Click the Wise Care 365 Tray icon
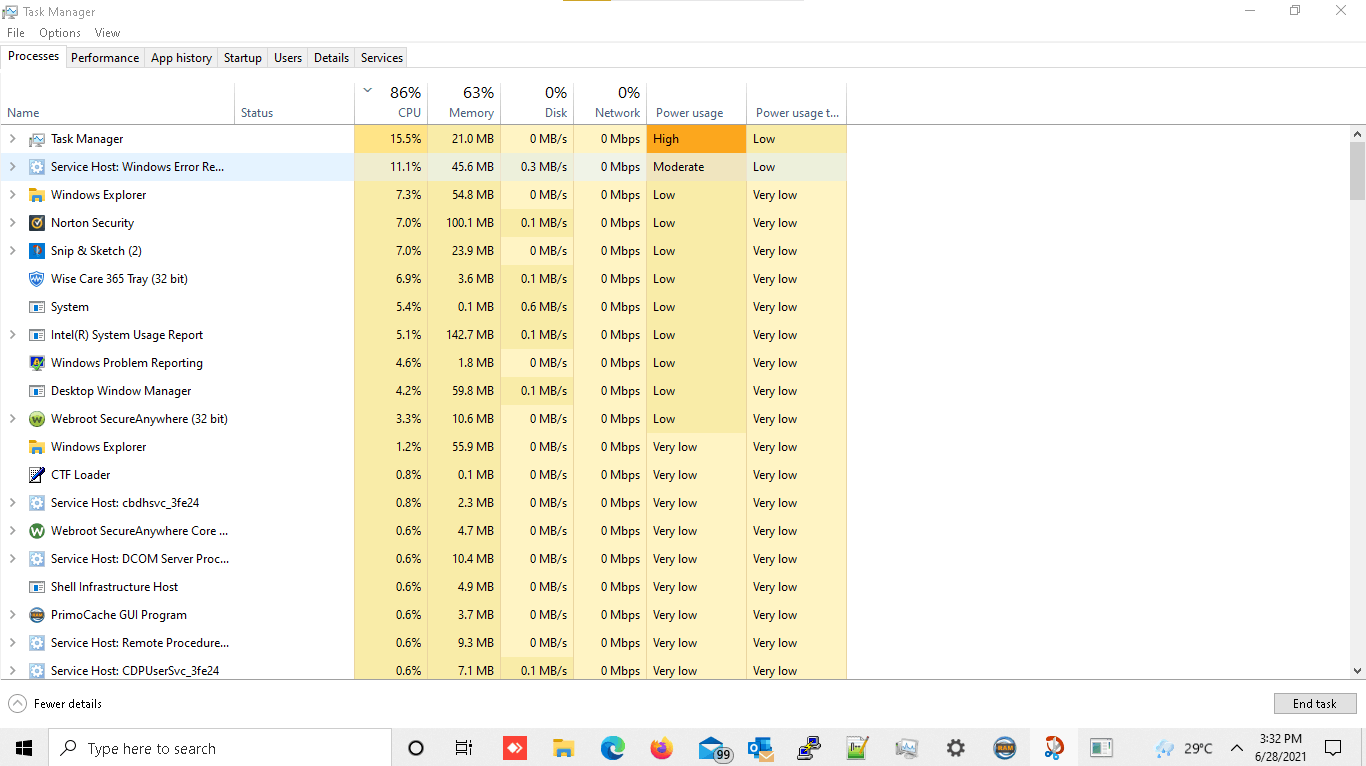The image size is (1366, 766). coord(37,279)
